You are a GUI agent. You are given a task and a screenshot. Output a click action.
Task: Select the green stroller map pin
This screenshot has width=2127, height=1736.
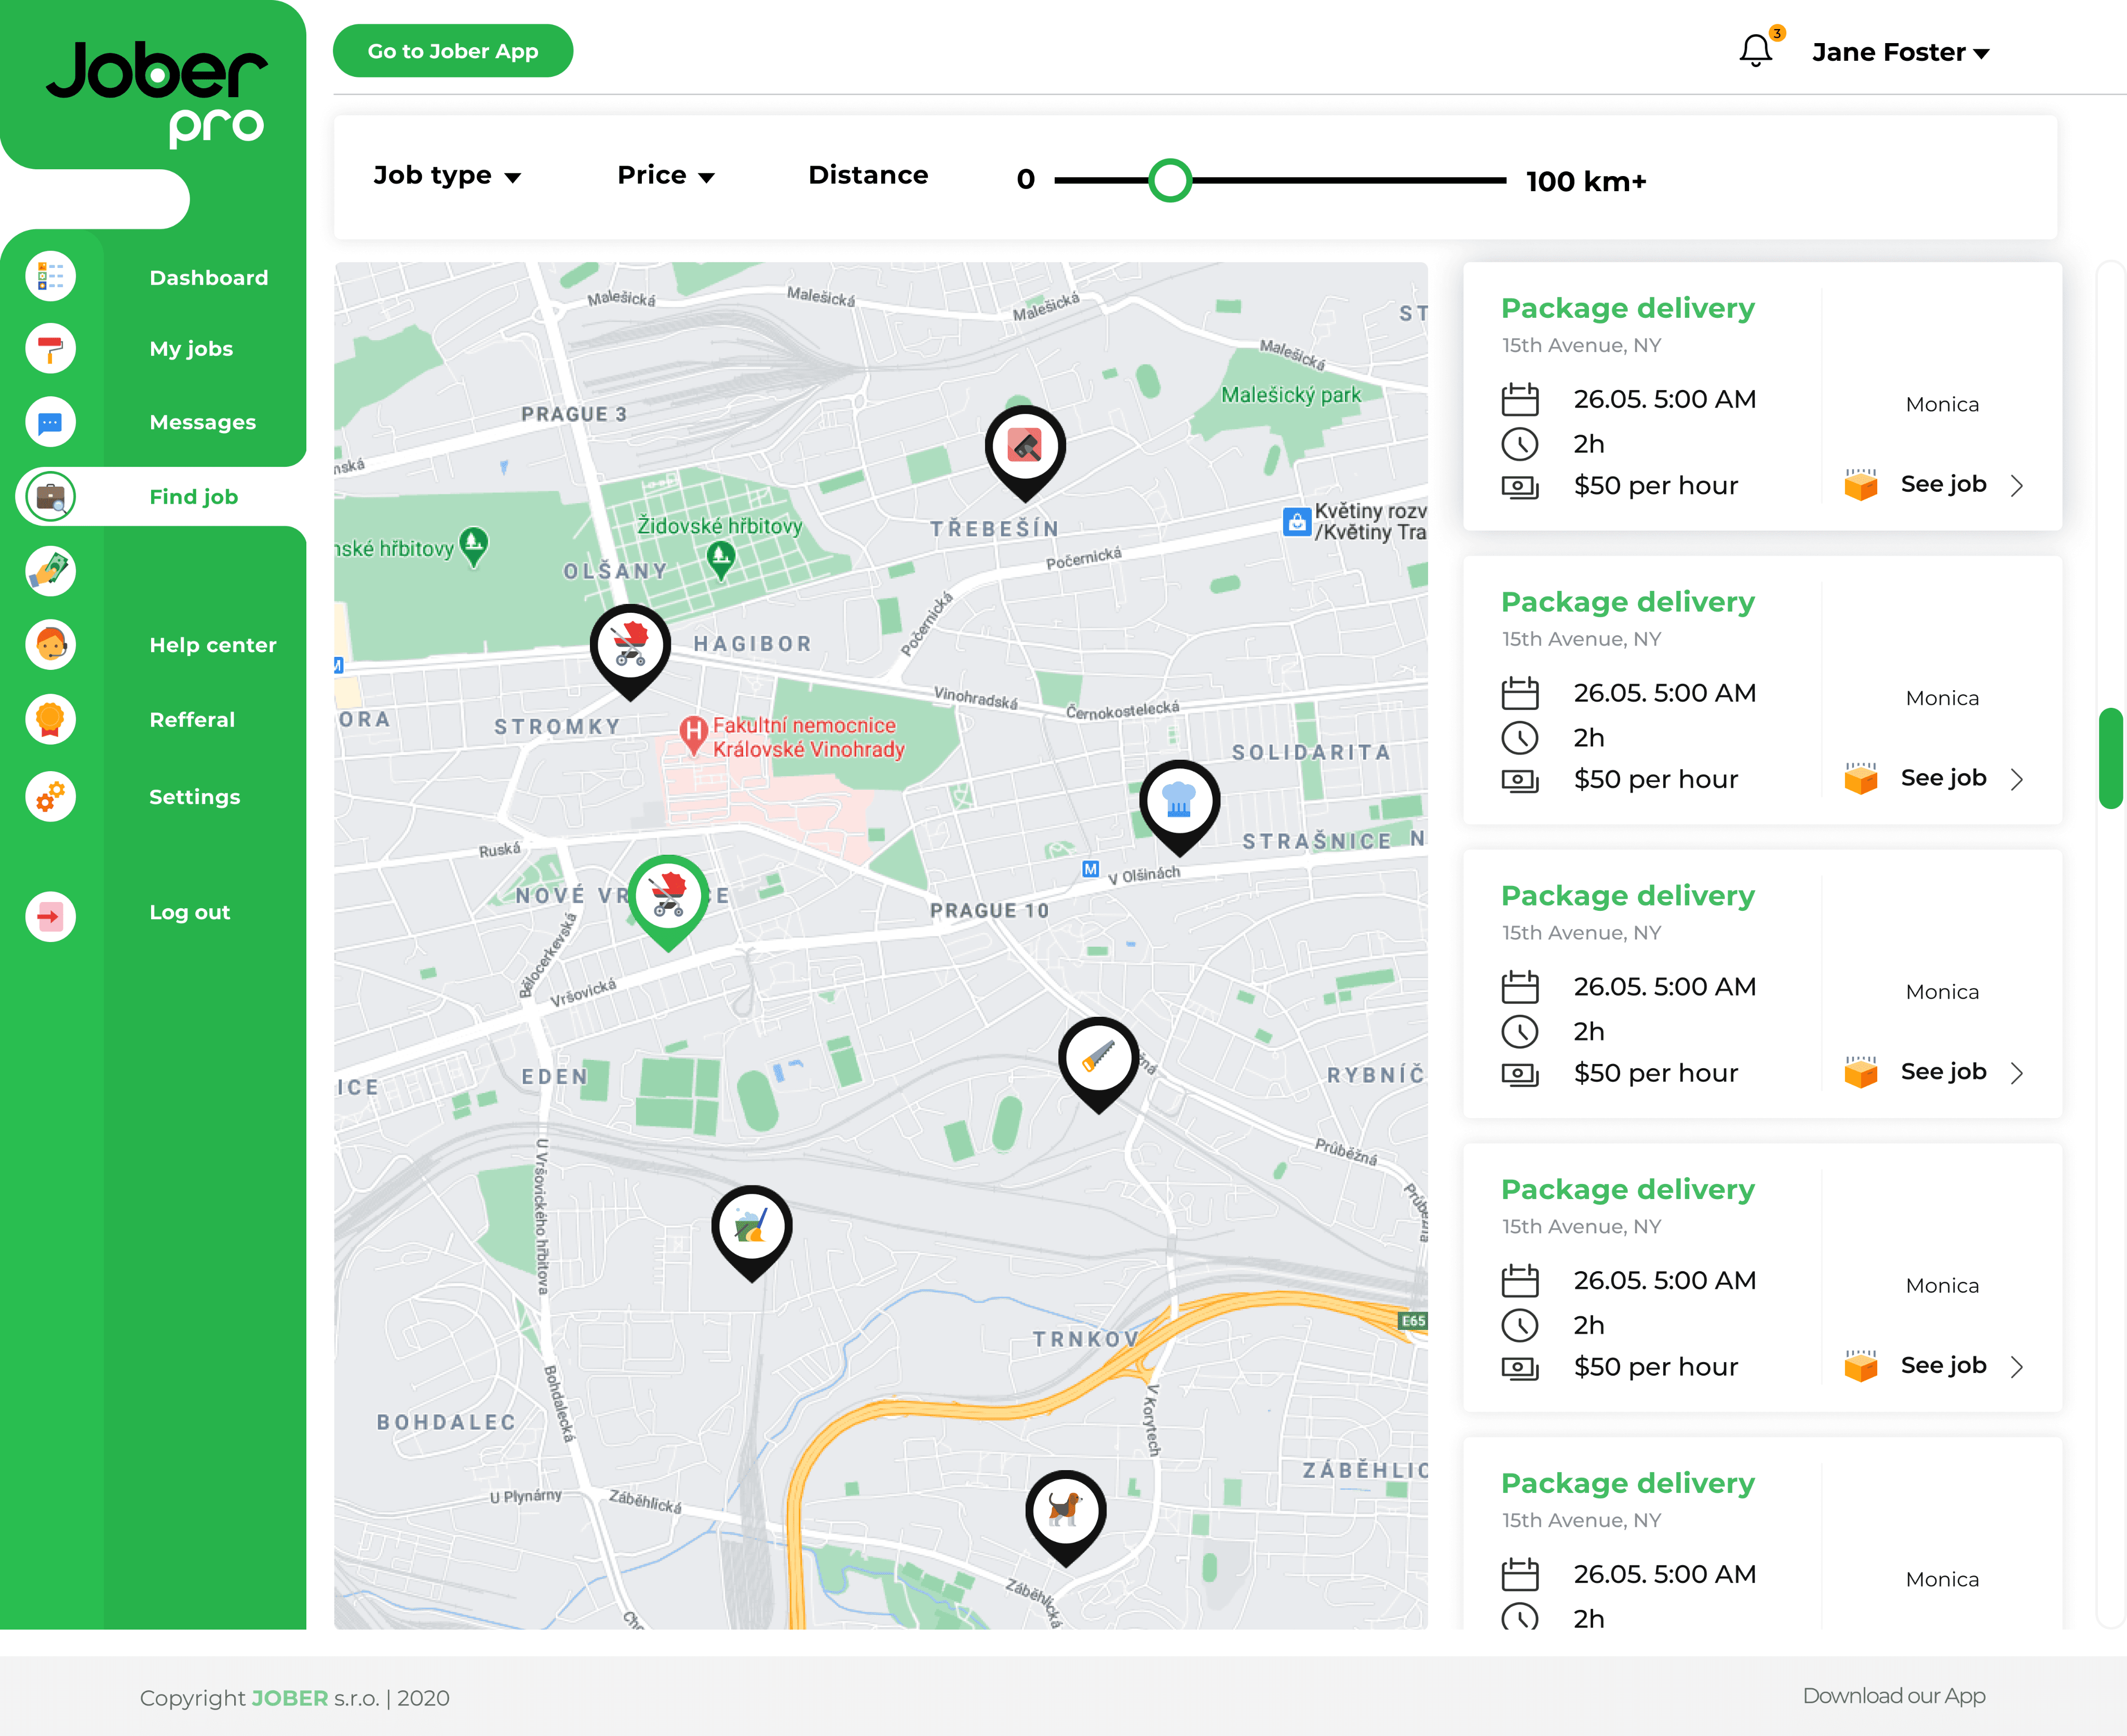coord(668,895)
